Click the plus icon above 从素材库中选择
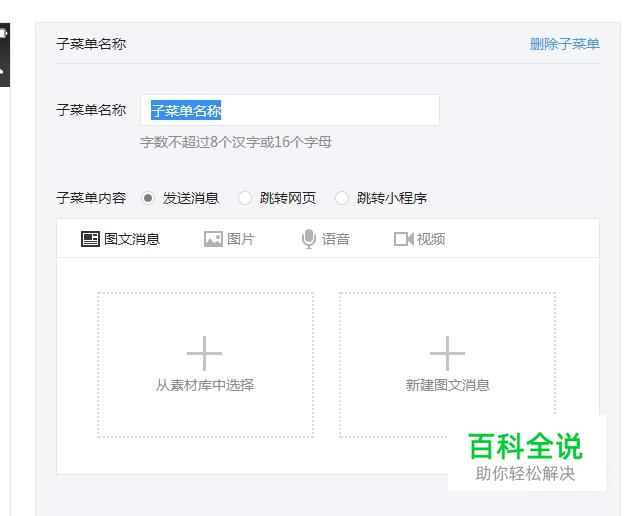 [204, 353]
